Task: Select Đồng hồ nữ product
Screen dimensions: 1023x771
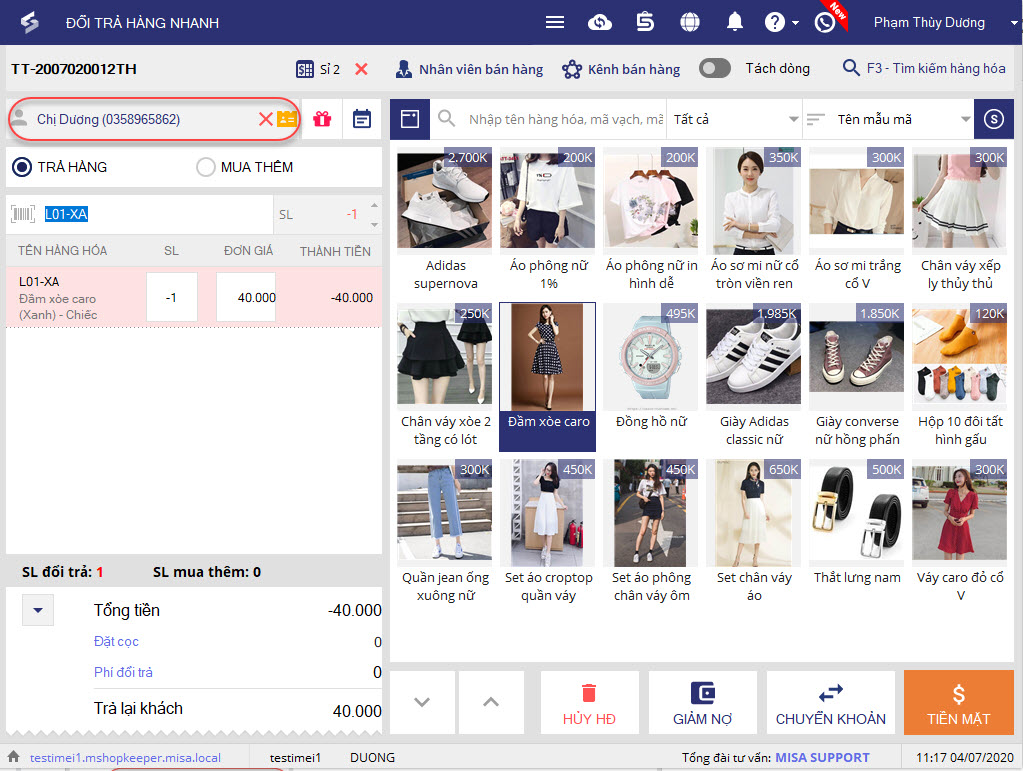Action: pyautogui.click(x=651, y=377)
